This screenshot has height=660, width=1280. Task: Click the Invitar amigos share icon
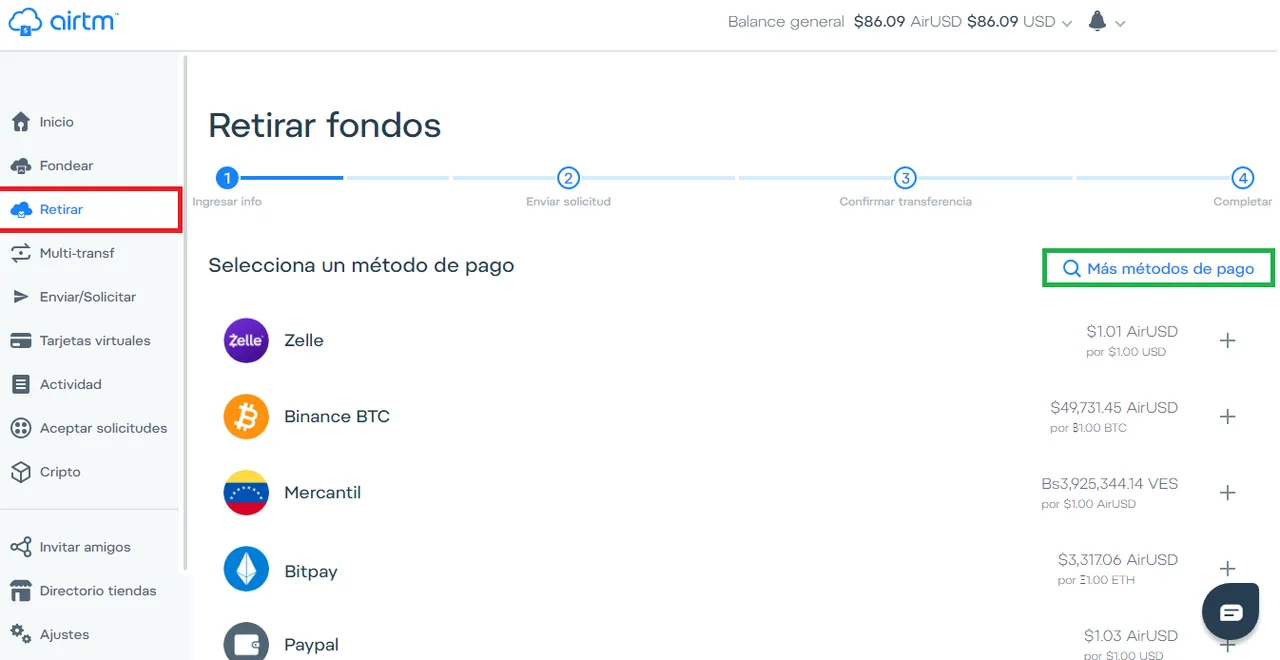coord(20,547)
